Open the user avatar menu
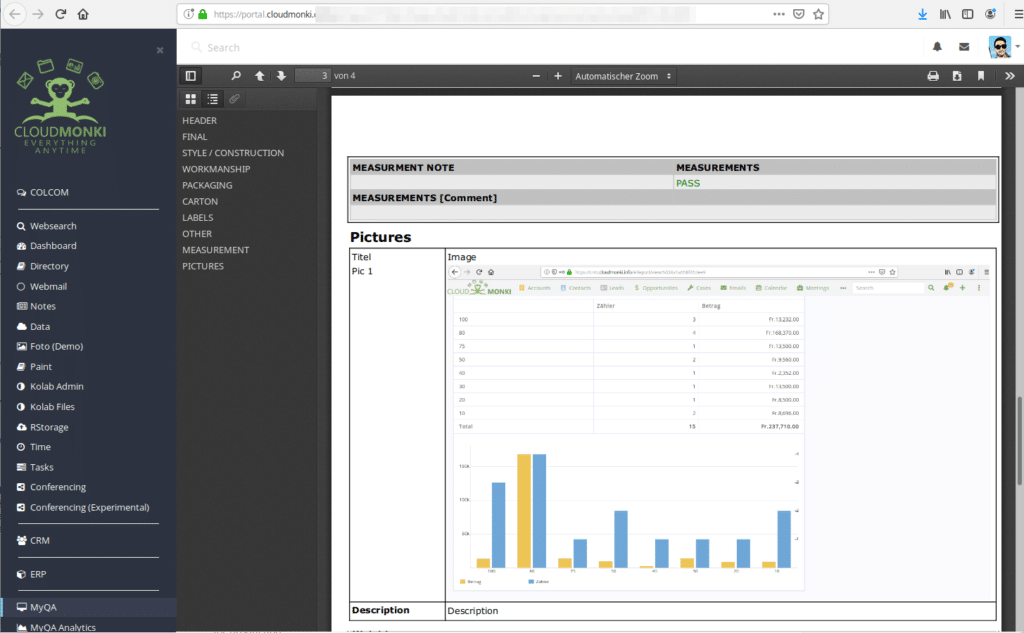Image resolution: width=1024 pixels, height=633 pixels. (x=1003, y=46)
